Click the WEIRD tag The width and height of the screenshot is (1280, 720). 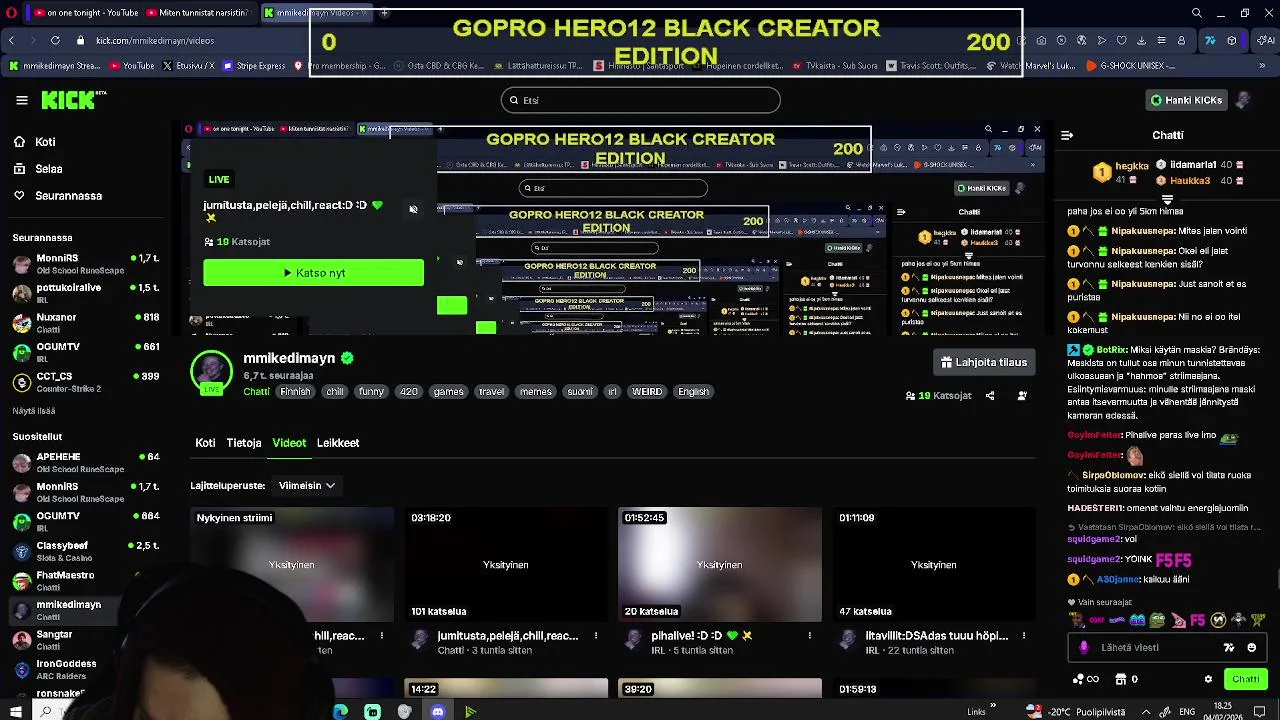point(647,392)
